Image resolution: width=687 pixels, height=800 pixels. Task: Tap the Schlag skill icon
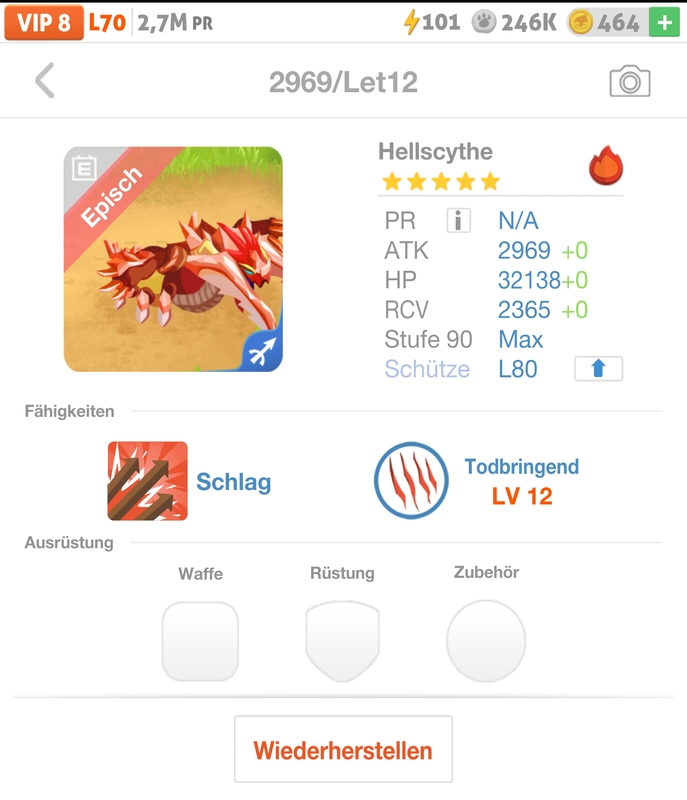pos(147,481)
